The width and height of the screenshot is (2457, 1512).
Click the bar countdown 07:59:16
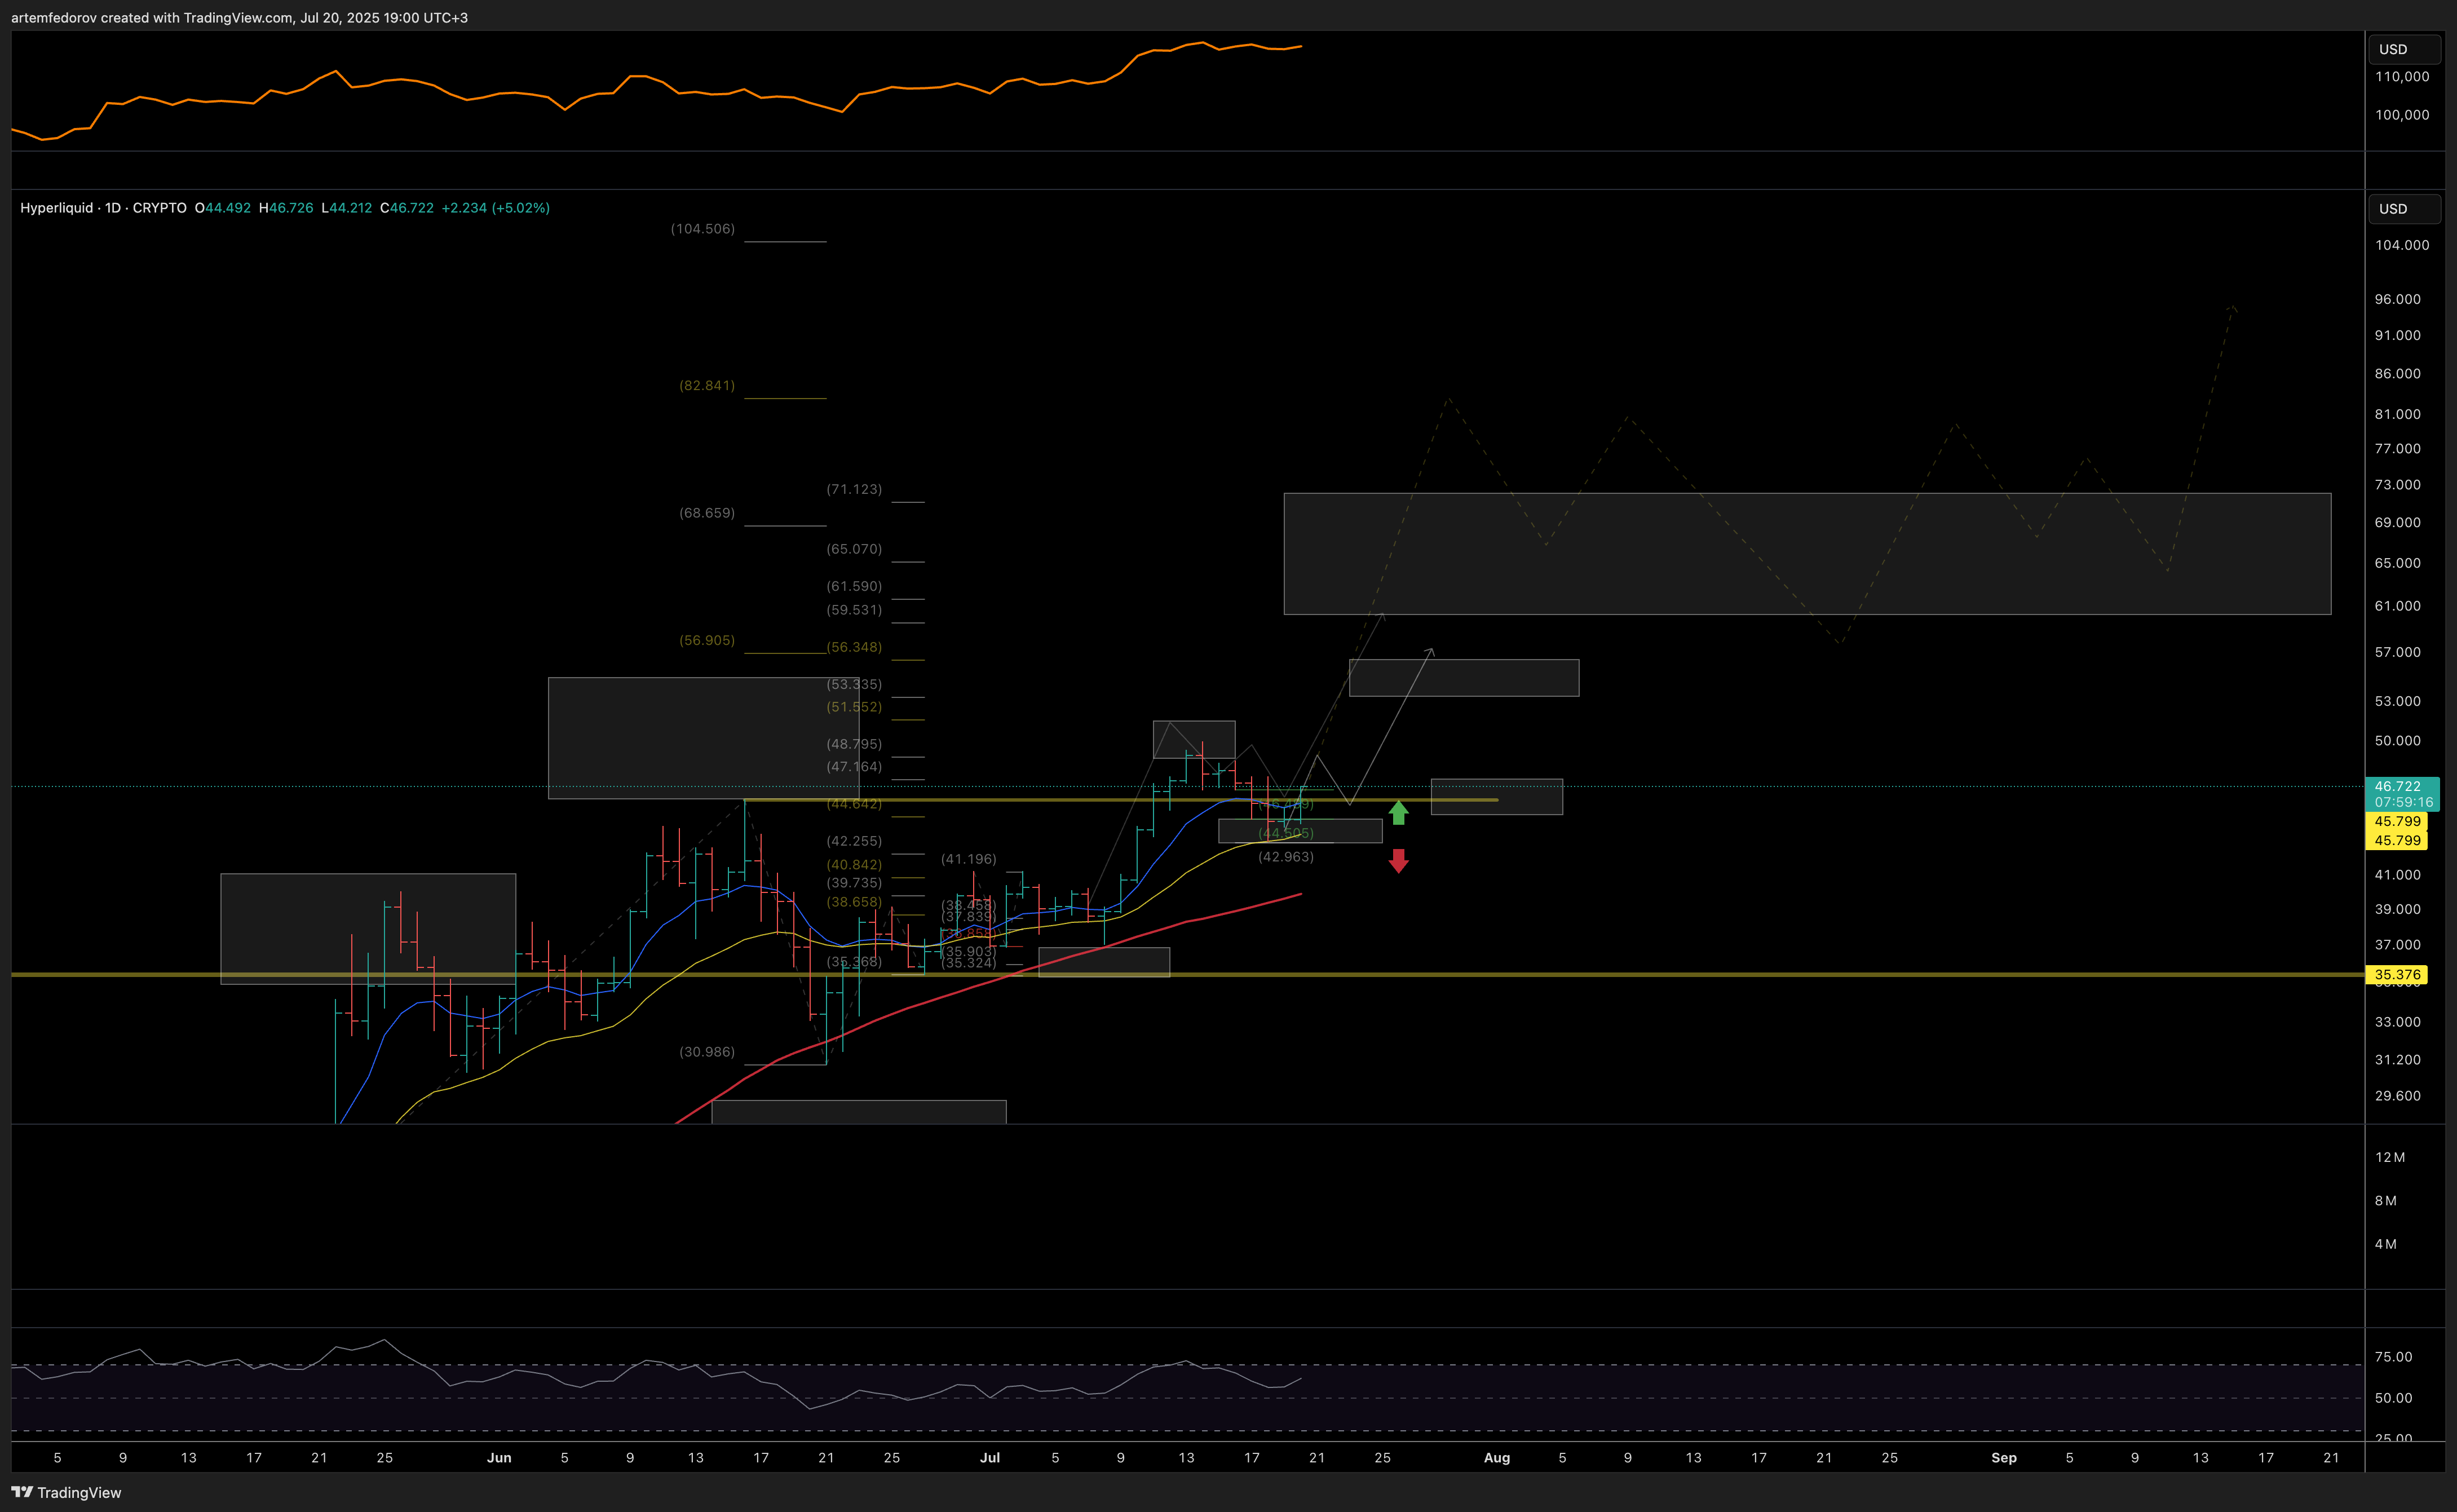pyautogui.click(x=2404, y=802)
